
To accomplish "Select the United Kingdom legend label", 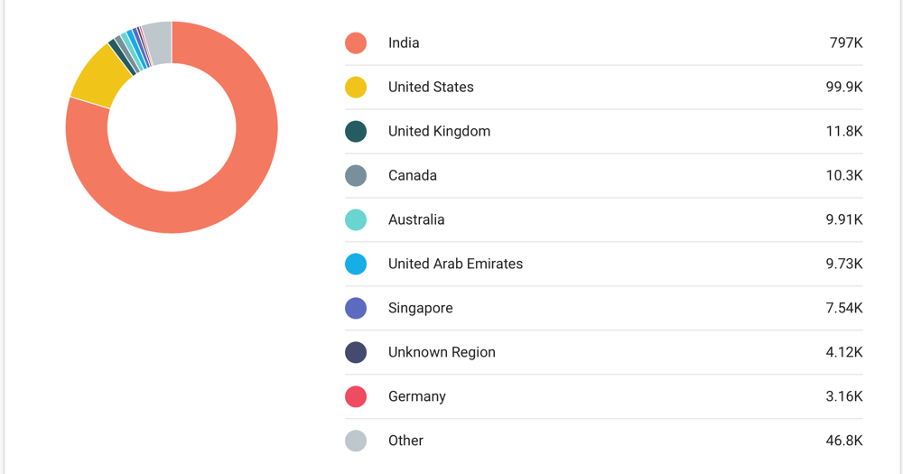I will (439, 131).
